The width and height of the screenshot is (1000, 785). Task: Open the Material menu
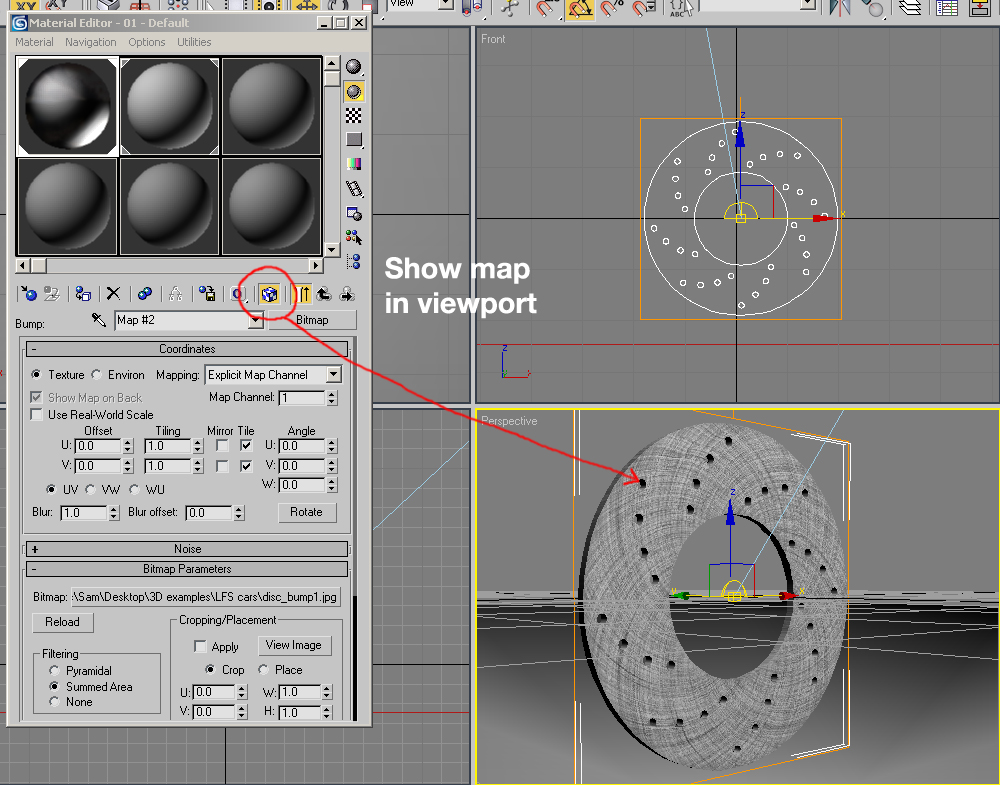pos(34,42)
